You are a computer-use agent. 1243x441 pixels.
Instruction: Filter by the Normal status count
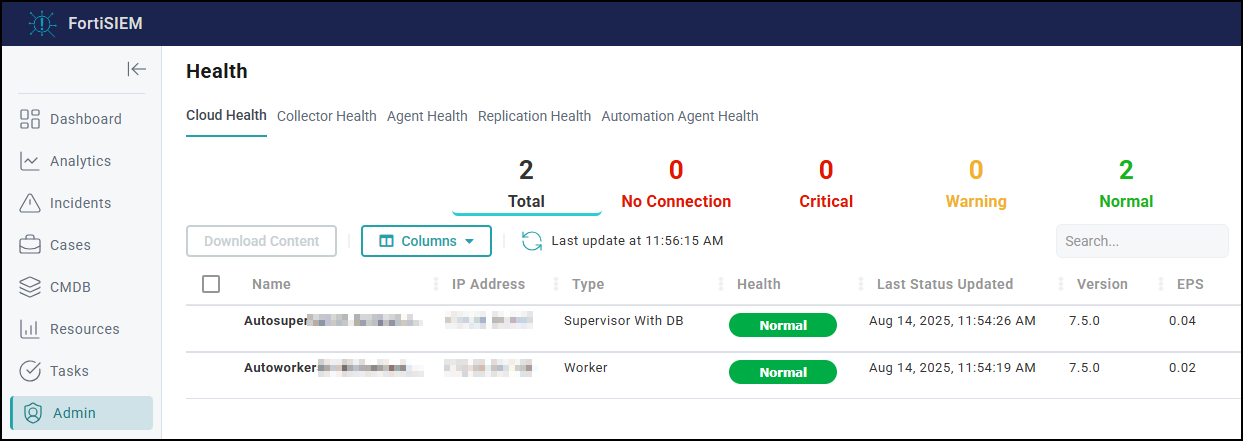click(1126, 184)
